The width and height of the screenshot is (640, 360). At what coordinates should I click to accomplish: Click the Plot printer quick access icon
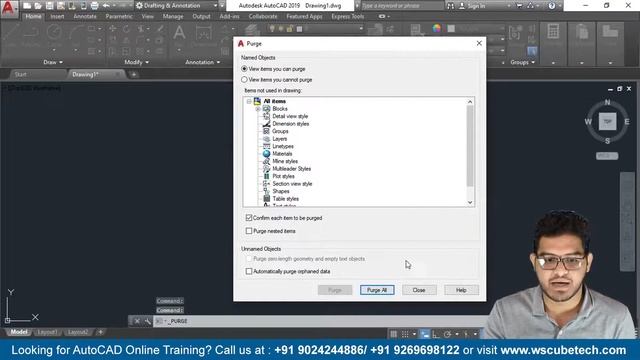pos(94,6)
